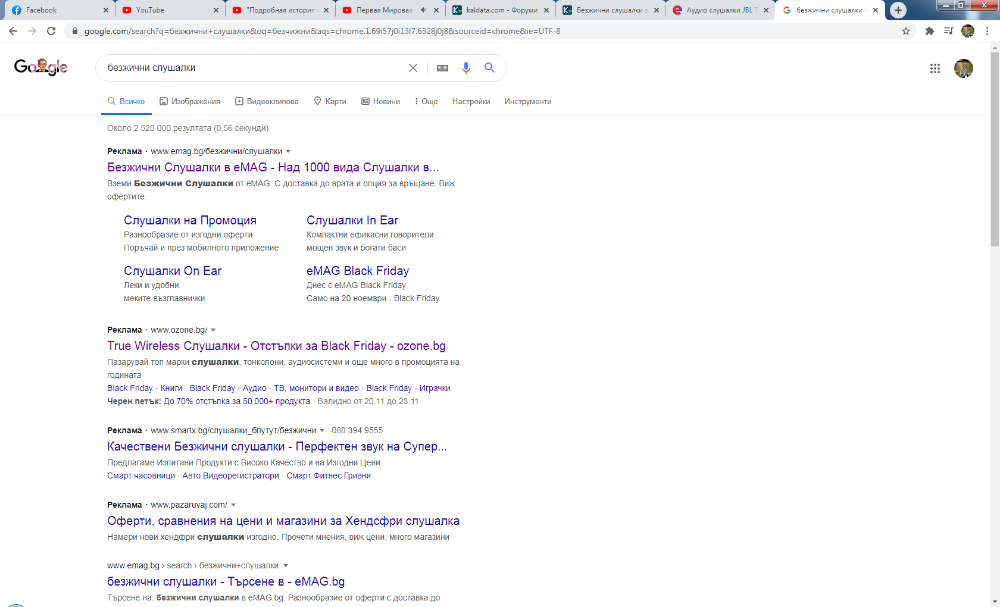Select the Всичко results tab
The image size is (1000, 607).
(x=126, y=101)
